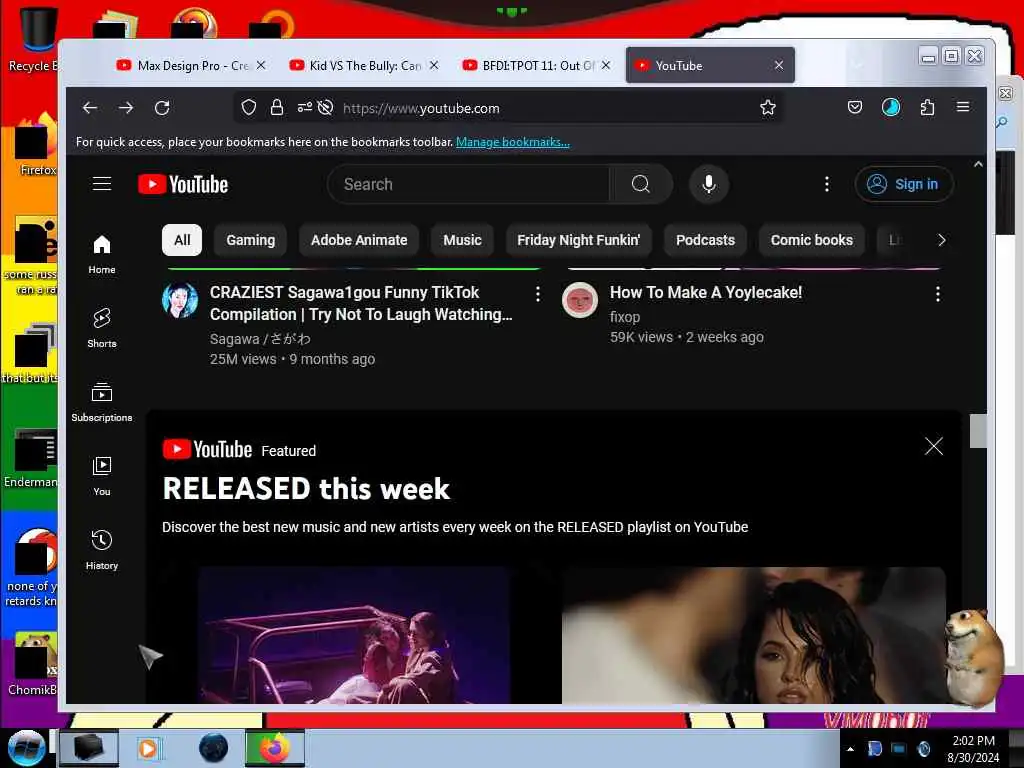1024x768 pixels.
Task: Open the site permissions icon in address bar
Action: tap(304, 108)
